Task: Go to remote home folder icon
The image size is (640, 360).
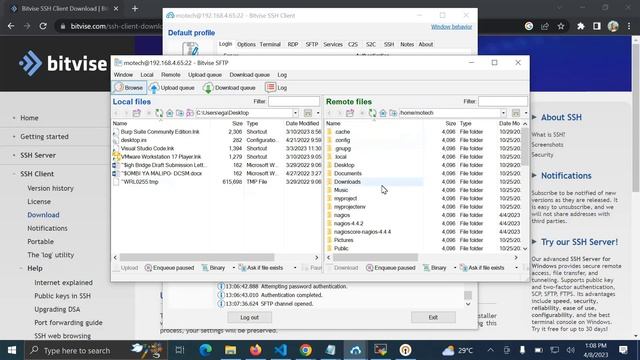Action: pos(383,113)
